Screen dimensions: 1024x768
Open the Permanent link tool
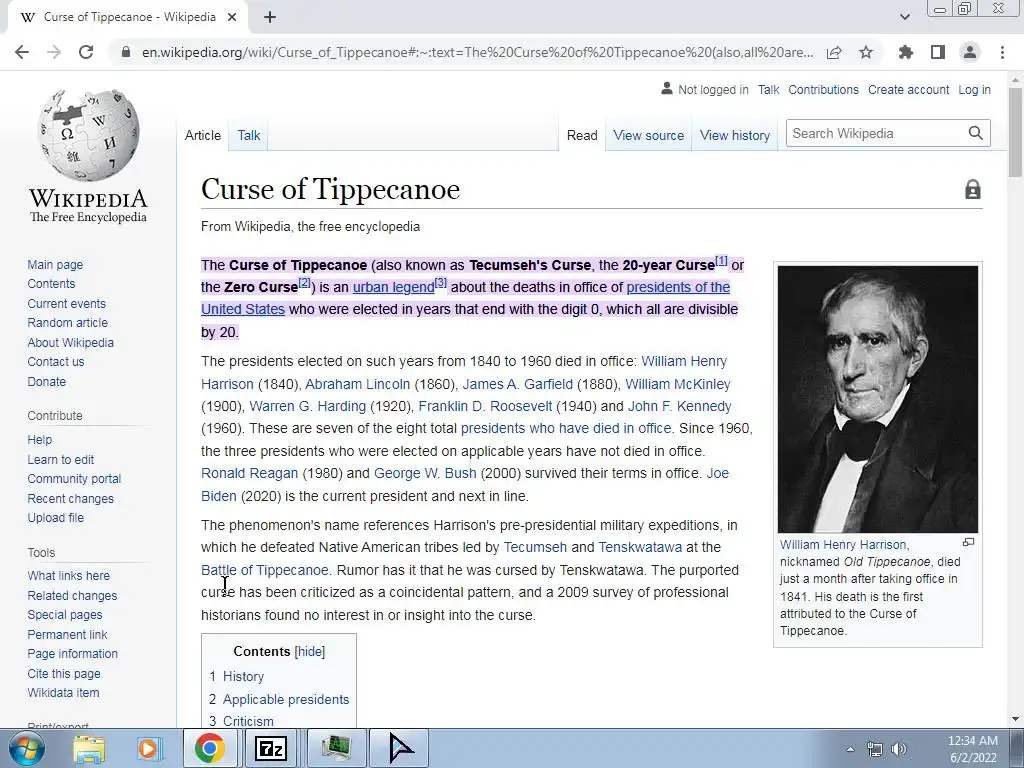click(x=67, y=634)
